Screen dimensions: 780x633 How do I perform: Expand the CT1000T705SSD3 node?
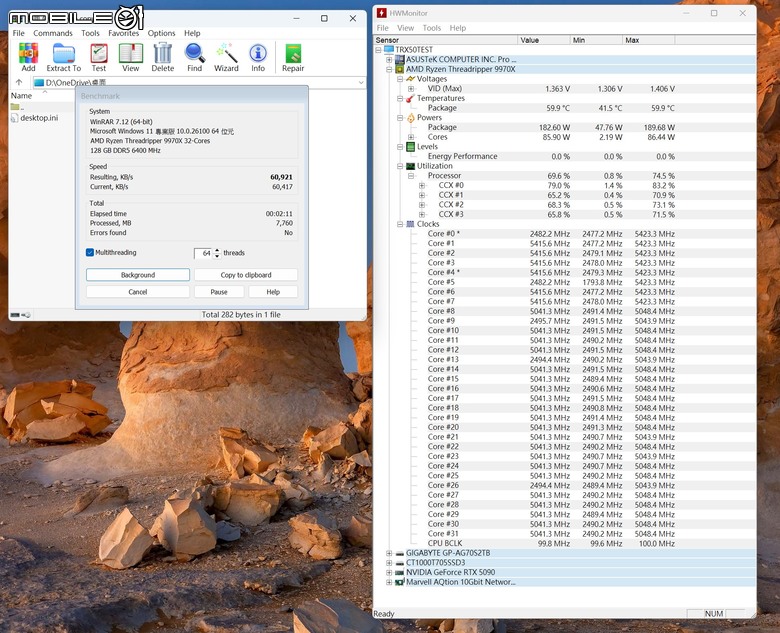389,563
